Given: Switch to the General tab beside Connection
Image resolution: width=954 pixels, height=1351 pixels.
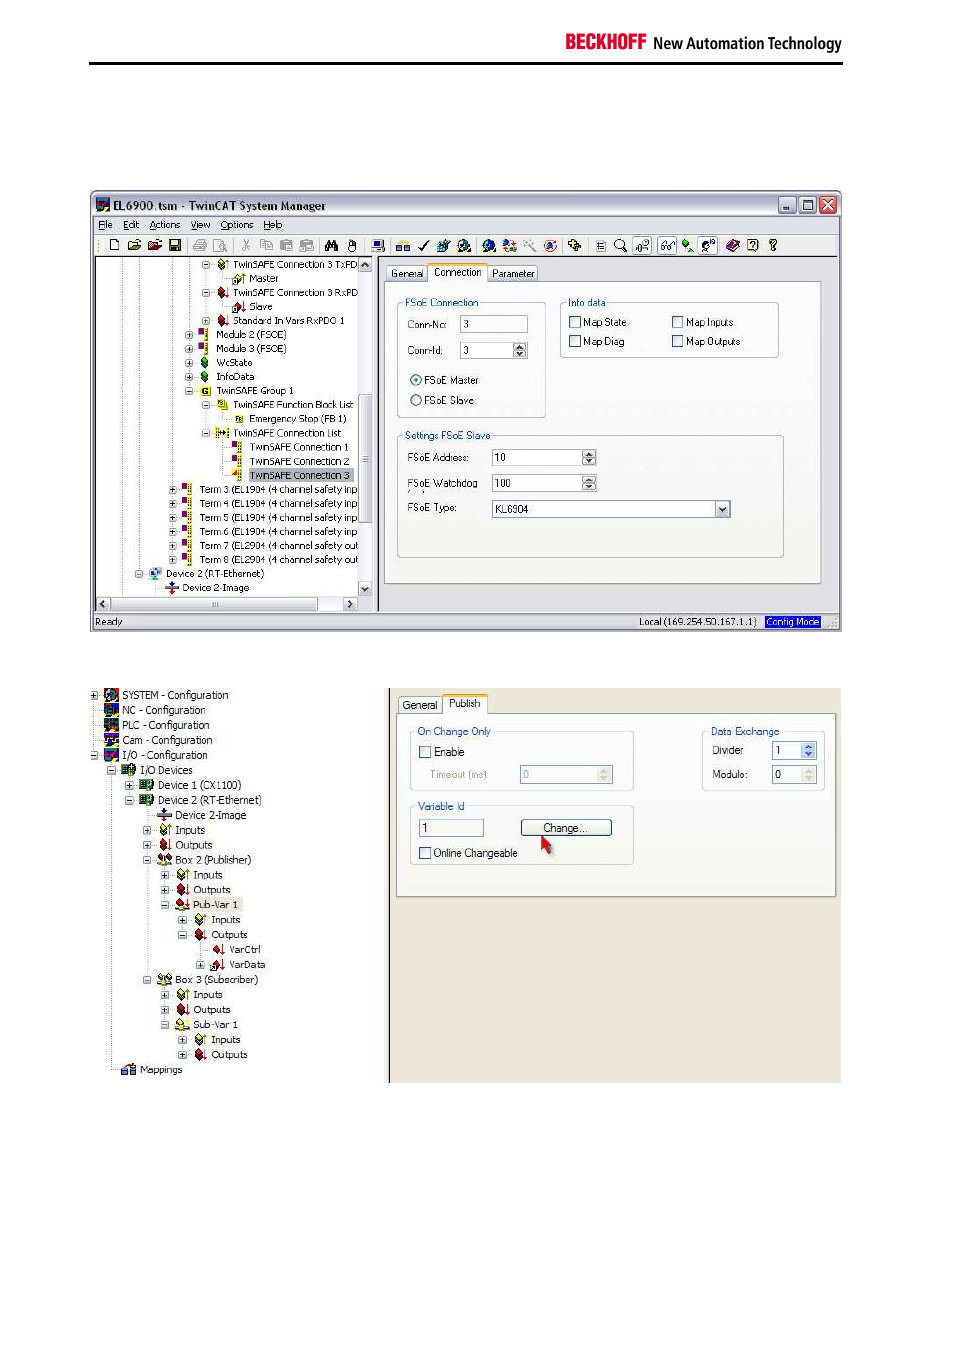Looking at the screenshot, I should coord(407,273).
